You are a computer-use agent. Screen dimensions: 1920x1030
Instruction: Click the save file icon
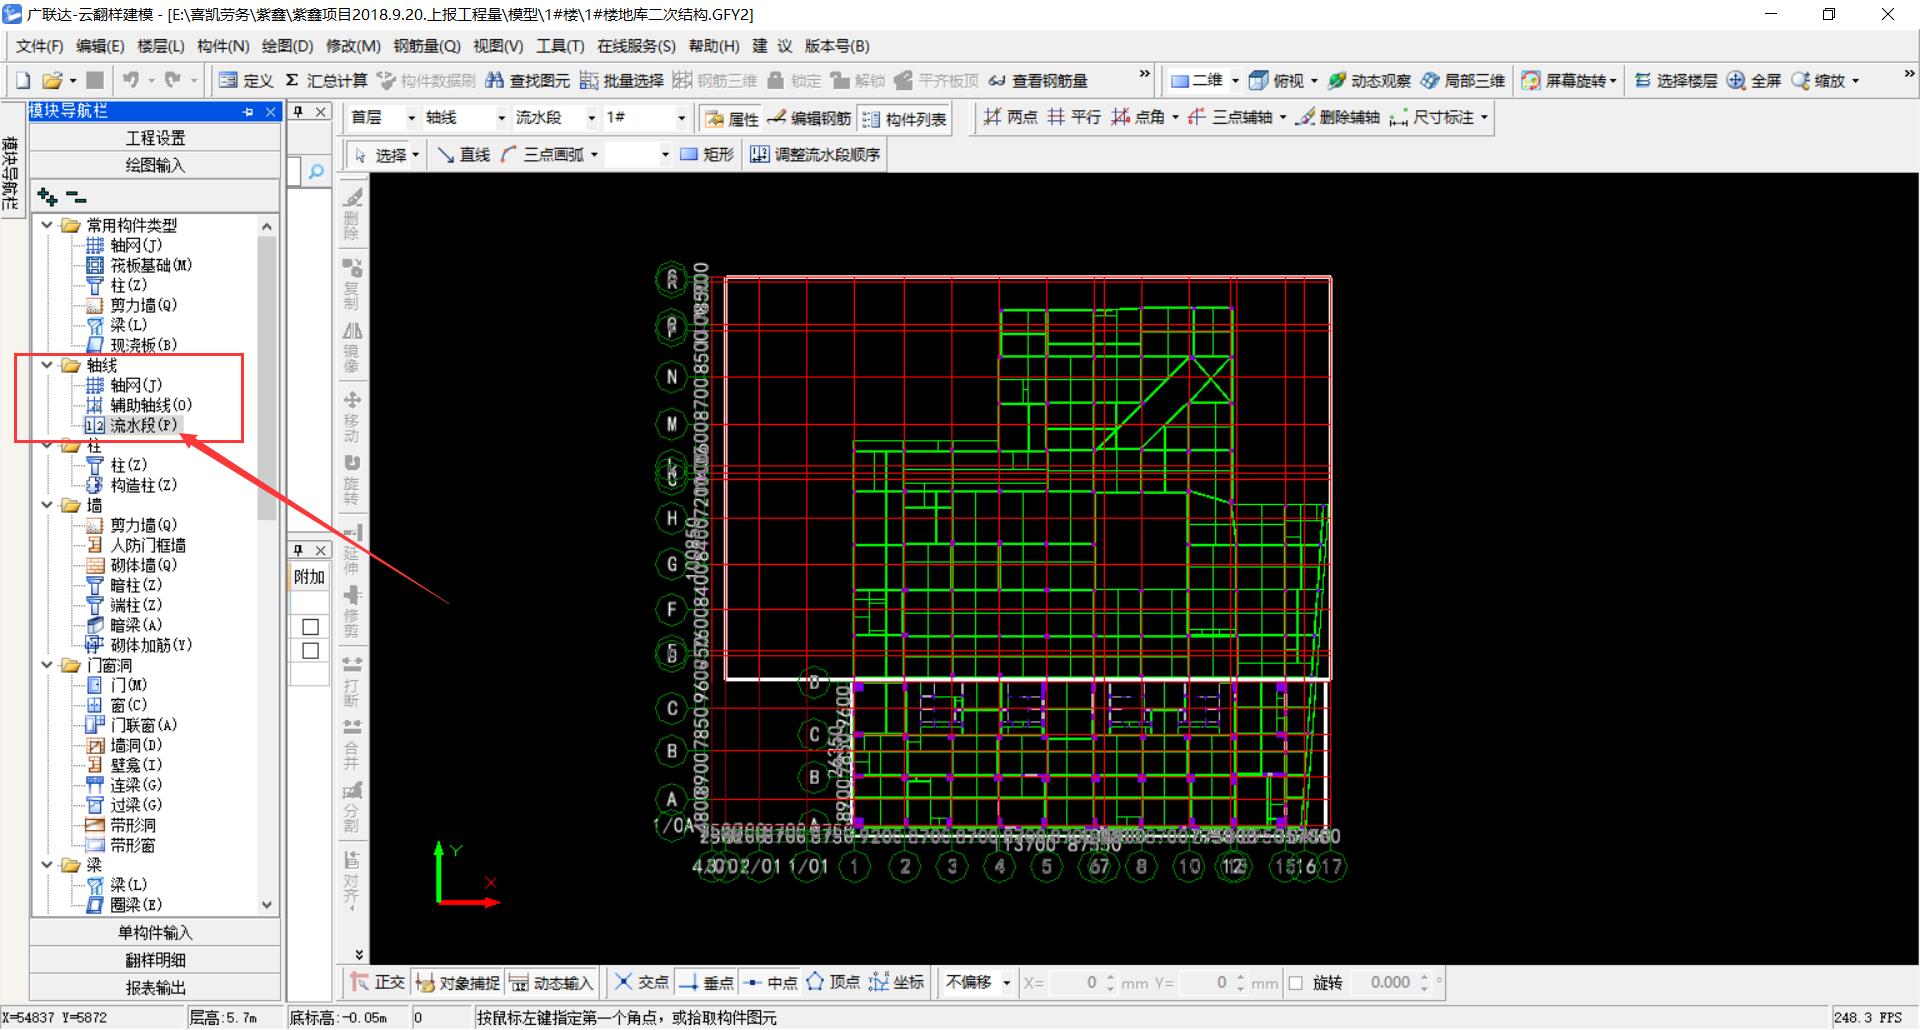(95, 80)
